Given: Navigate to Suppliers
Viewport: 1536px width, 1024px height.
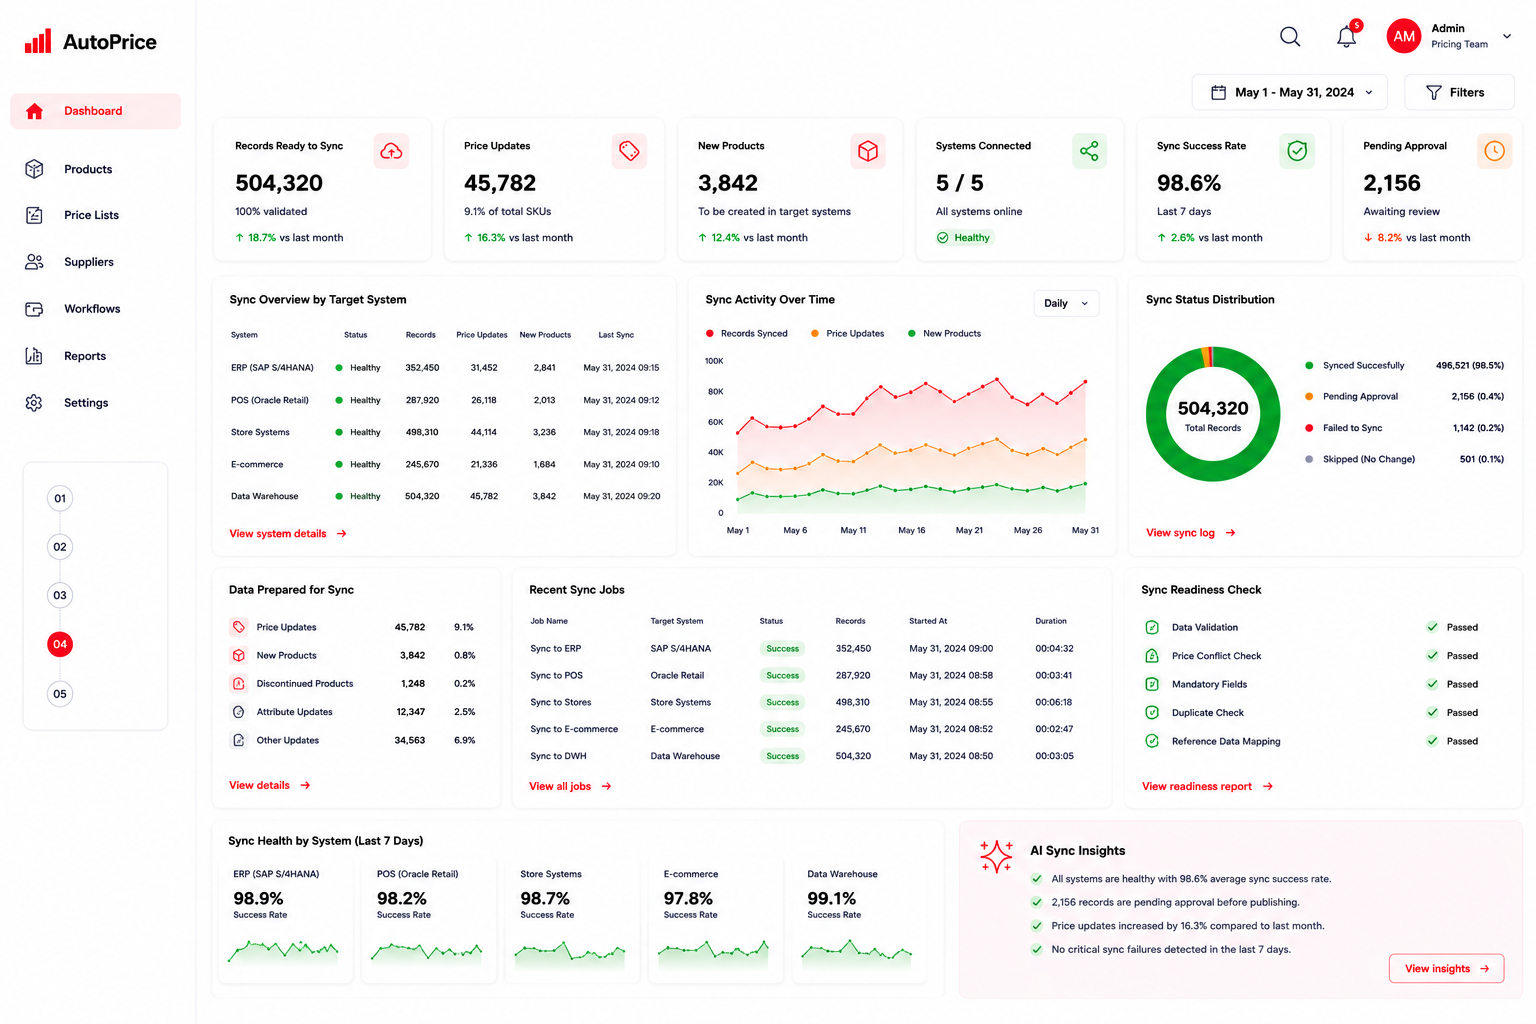Looking at the screenshot, I should (x=89, y=262).
